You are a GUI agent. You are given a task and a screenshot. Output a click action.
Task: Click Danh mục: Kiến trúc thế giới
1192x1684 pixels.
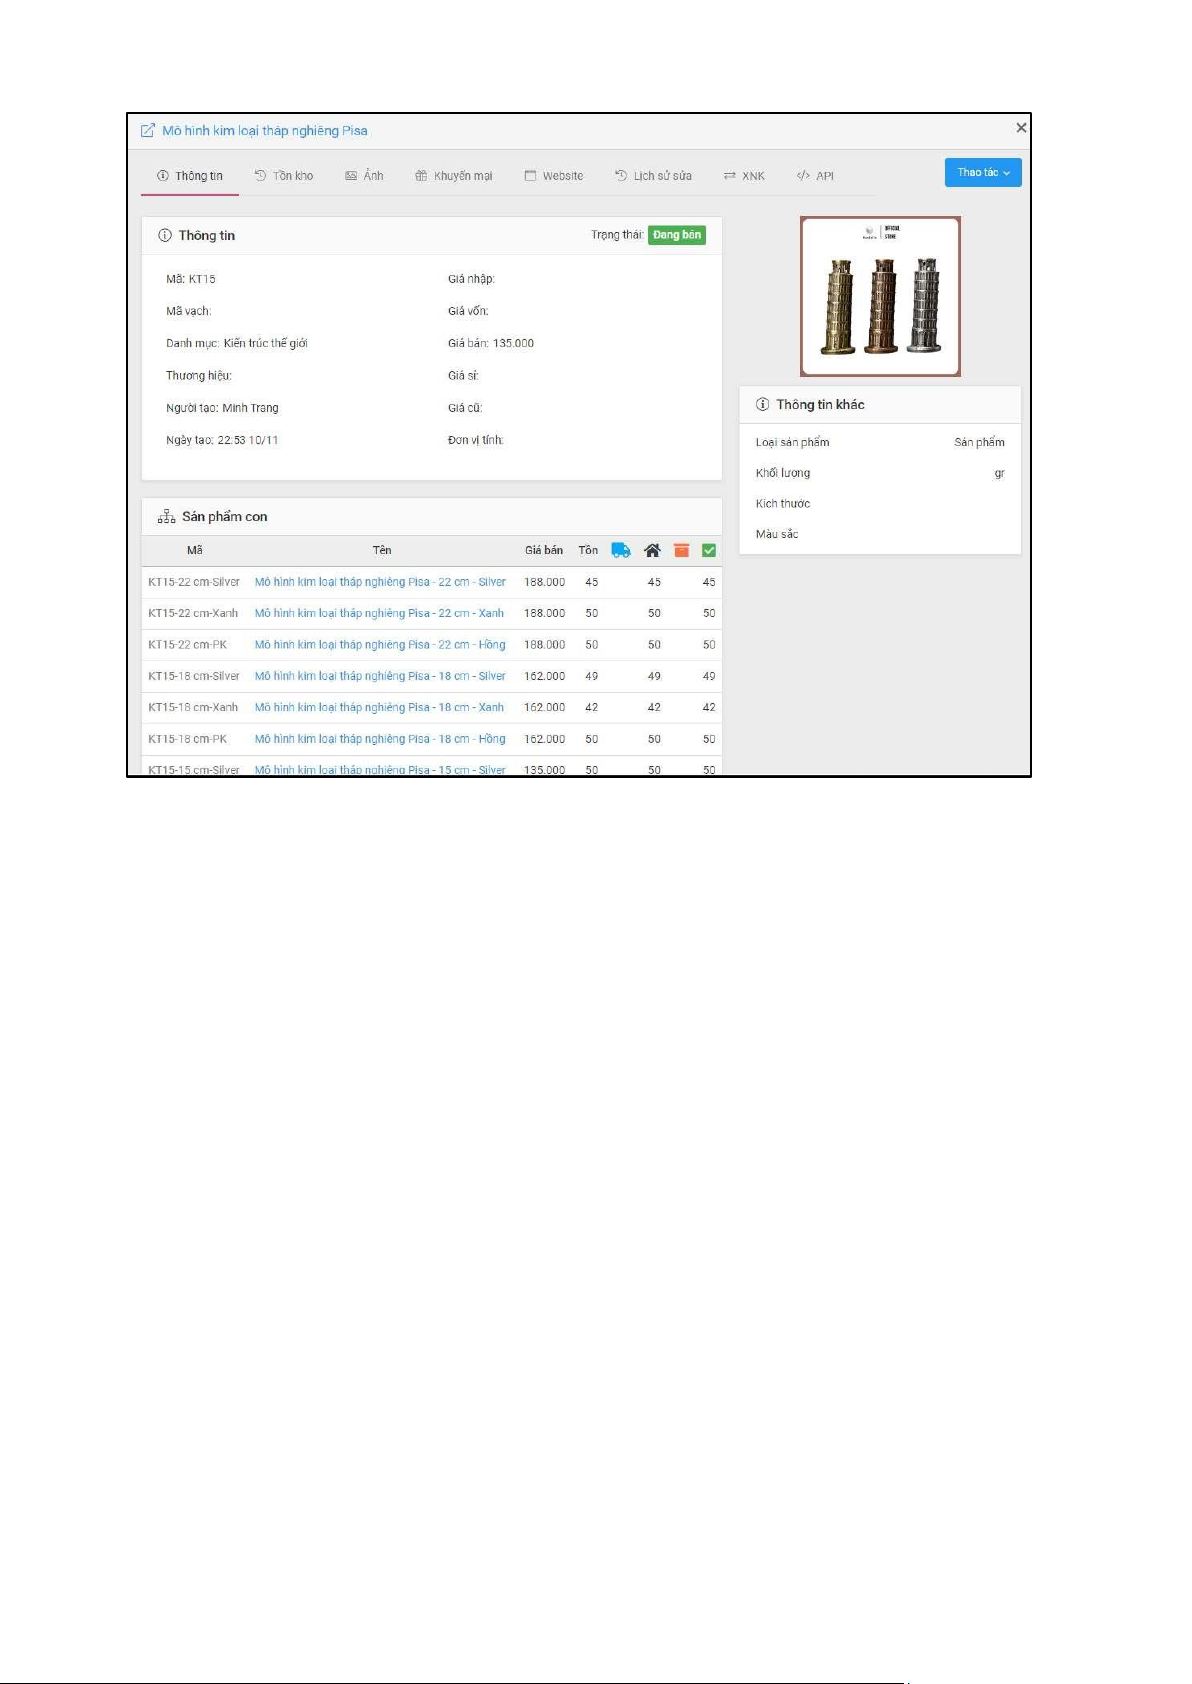click(237, 343)
